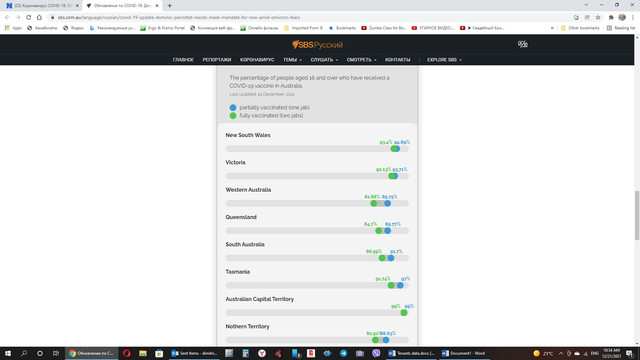Open the Chrome profile avatar
The height and width of the screenshot is (360, 640).
point(622,17)
